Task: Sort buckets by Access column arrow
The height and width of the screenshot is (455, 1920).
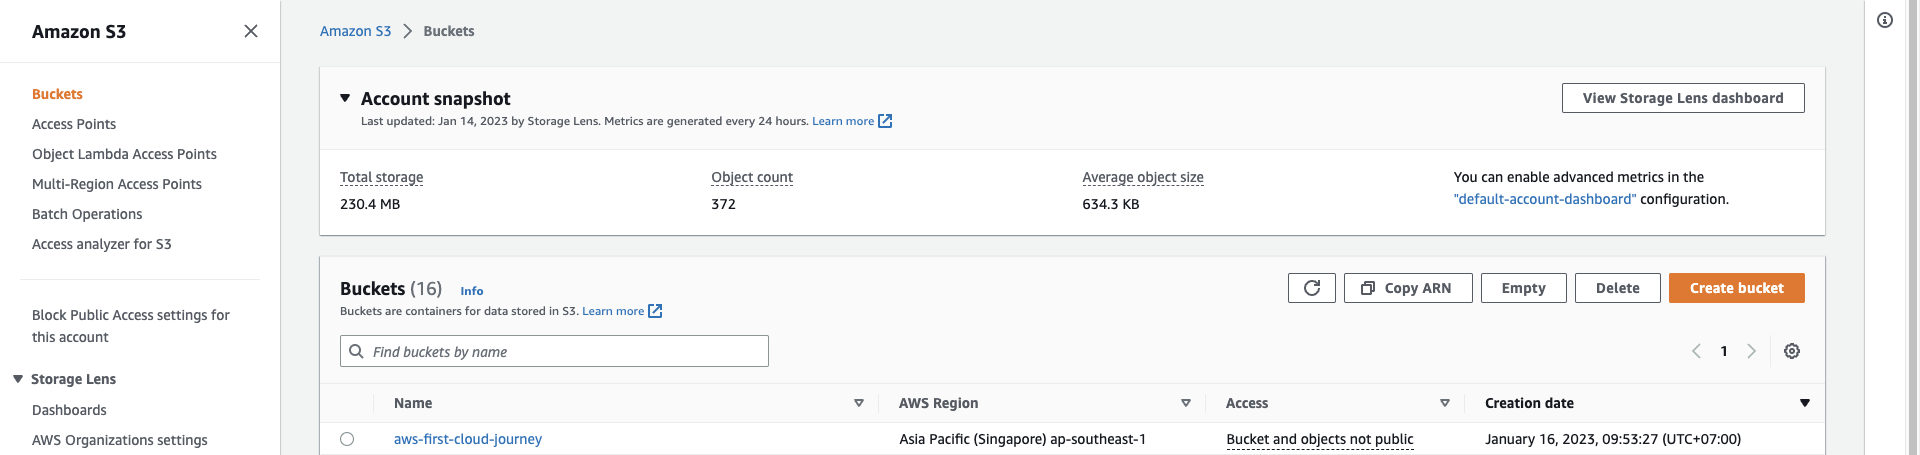Action: (x=1445, y=403)
